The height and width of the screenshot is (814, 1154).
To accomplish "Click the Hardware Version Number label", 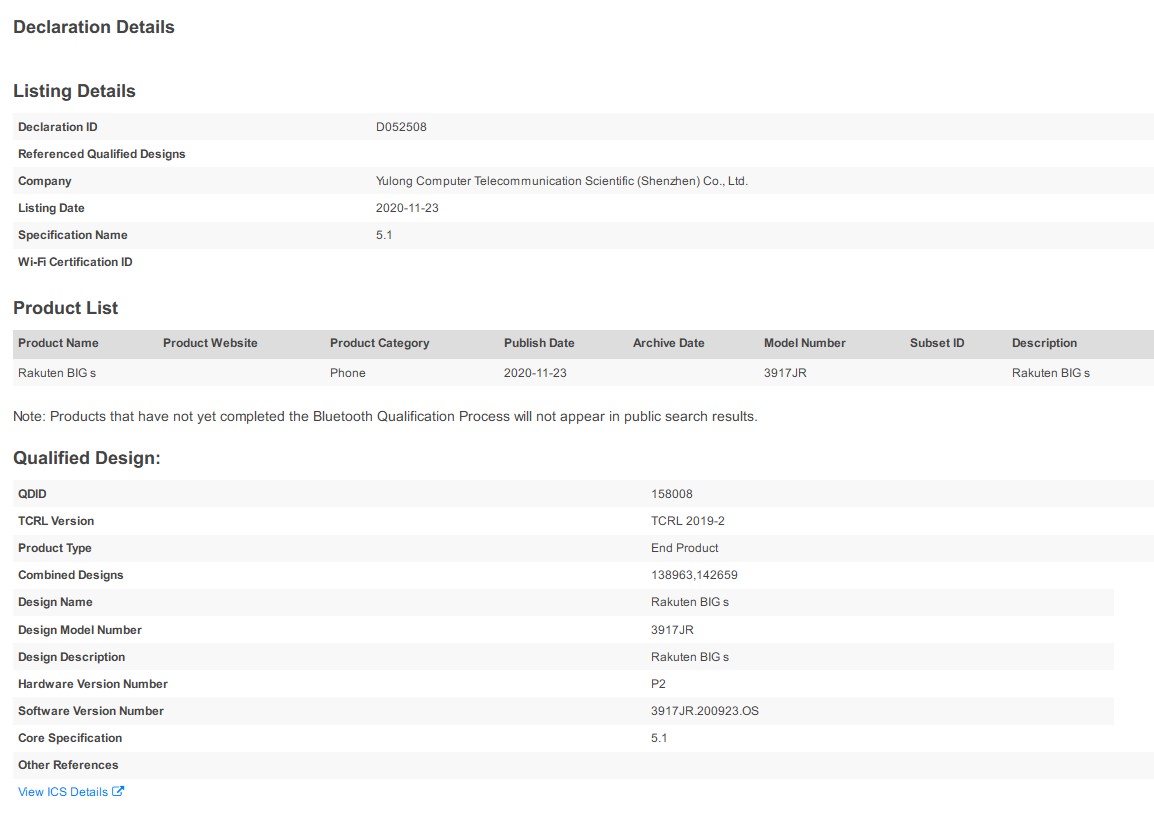I will [x=93, y=684].
